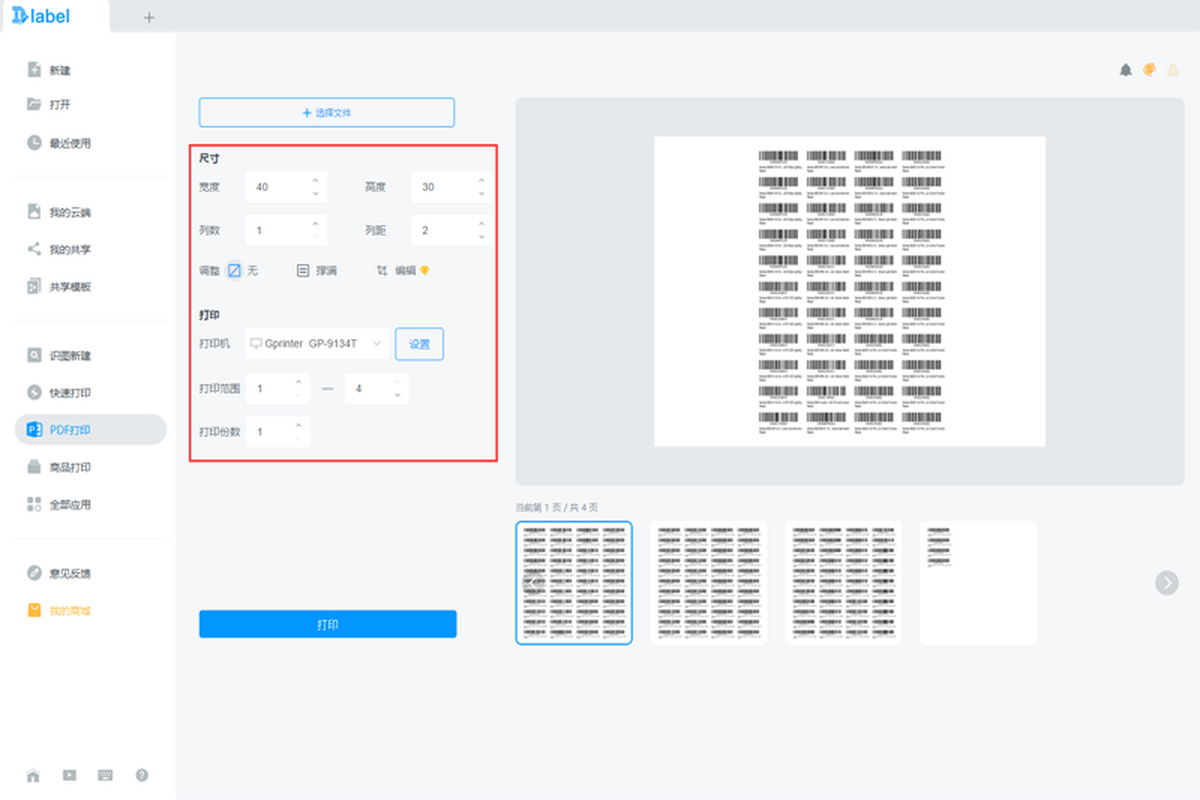This screenshot has height=800, width=1200.
Task: Click the keyboard shortcuts icon
Action: point(105,775)
